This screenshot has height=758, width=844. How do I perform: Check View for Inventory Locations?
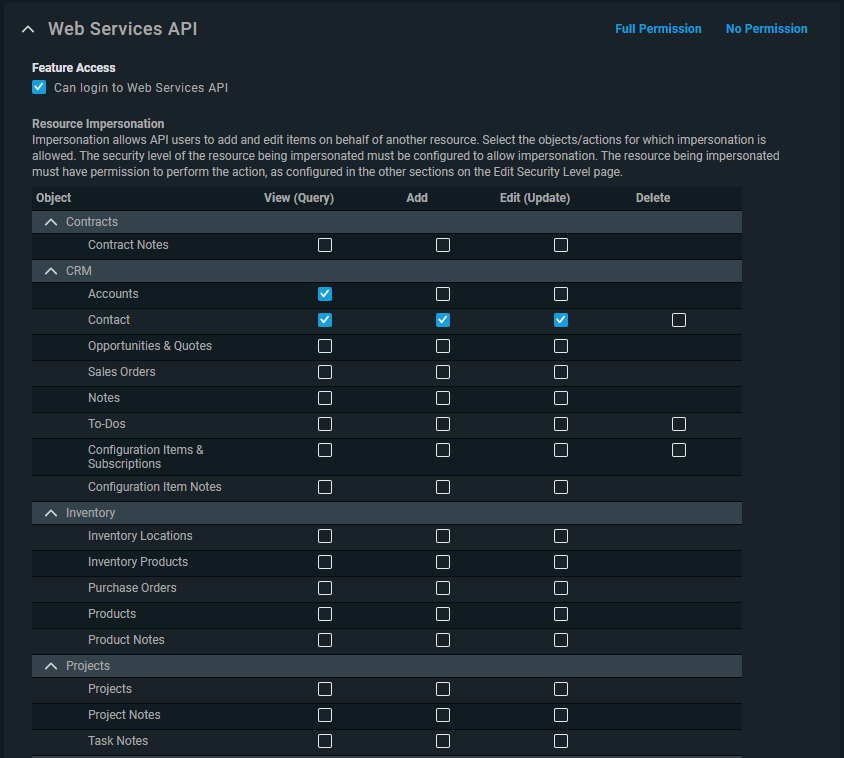(x=325, y=536)
